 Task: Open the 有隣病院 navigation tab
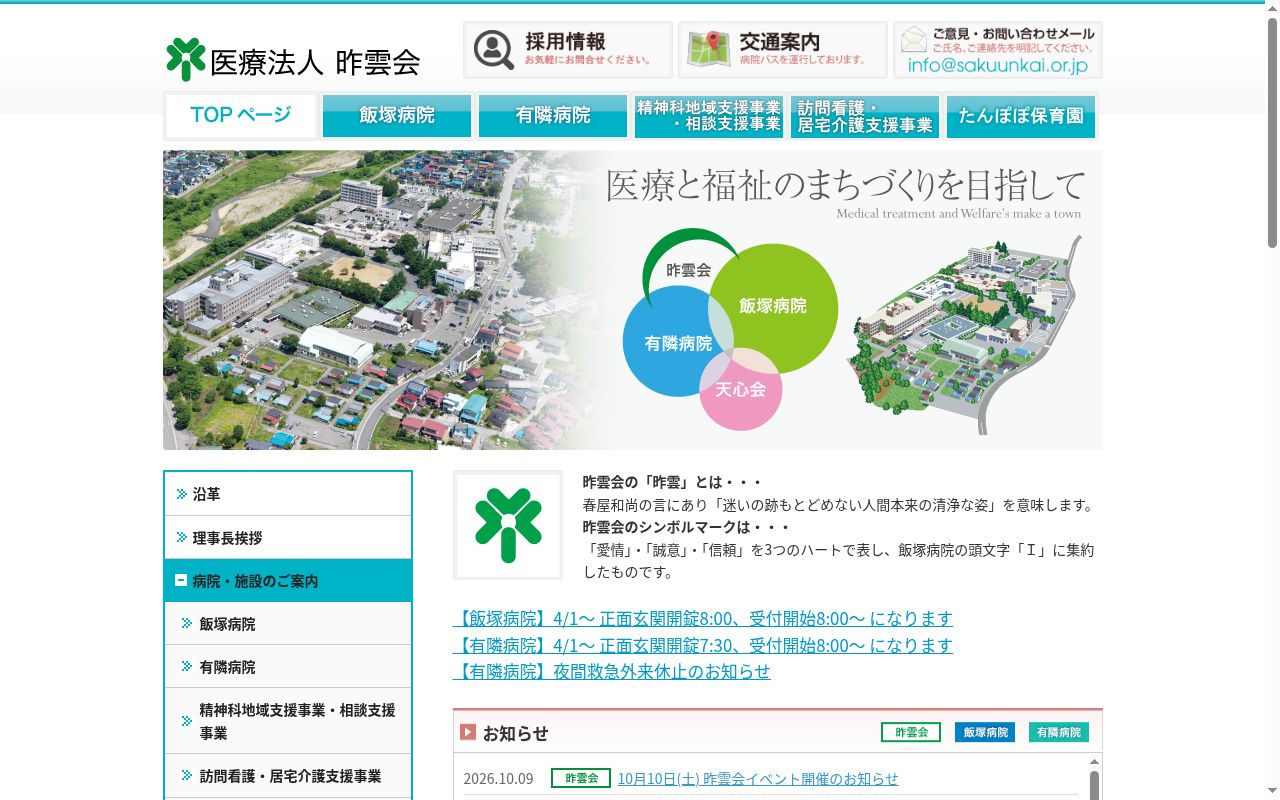(x=553, y=116)
